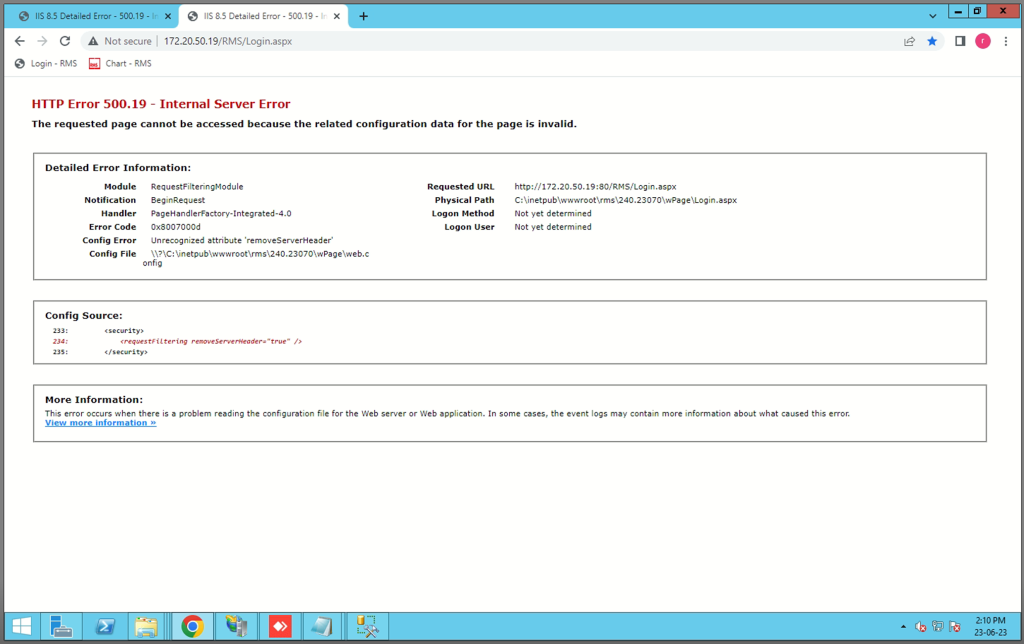Reload the current page
Image resolution: width=1024 pixels, height=644 pixels.
[65, 41]
